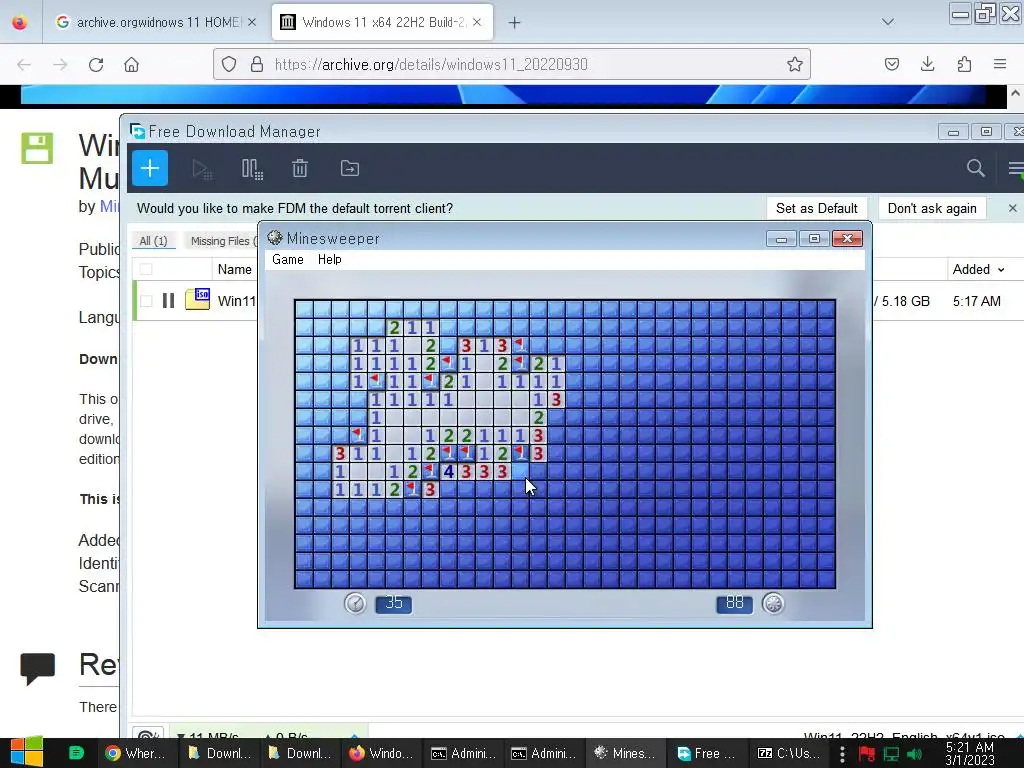The width and height of the screenshot is (1024, 768).
Task: Click the browser page scroll-up arrow
Action: (1016, 93)
